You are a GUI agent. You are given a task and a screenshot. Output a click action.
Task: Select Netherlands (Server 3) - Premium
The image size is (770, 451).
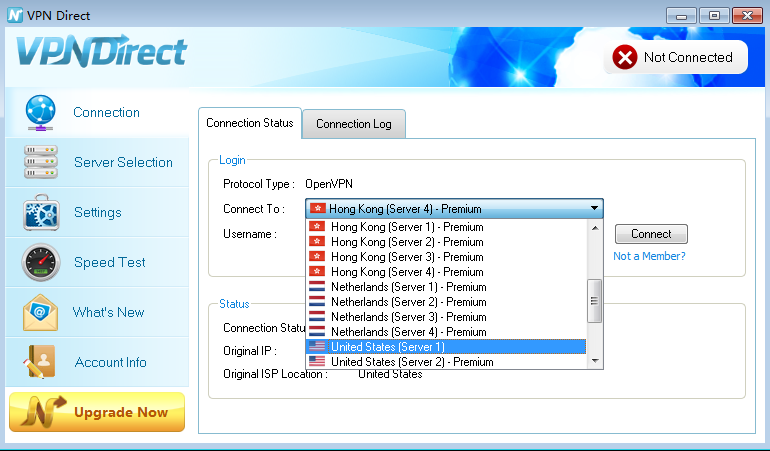pyautogui.click(x=446, y=317)
